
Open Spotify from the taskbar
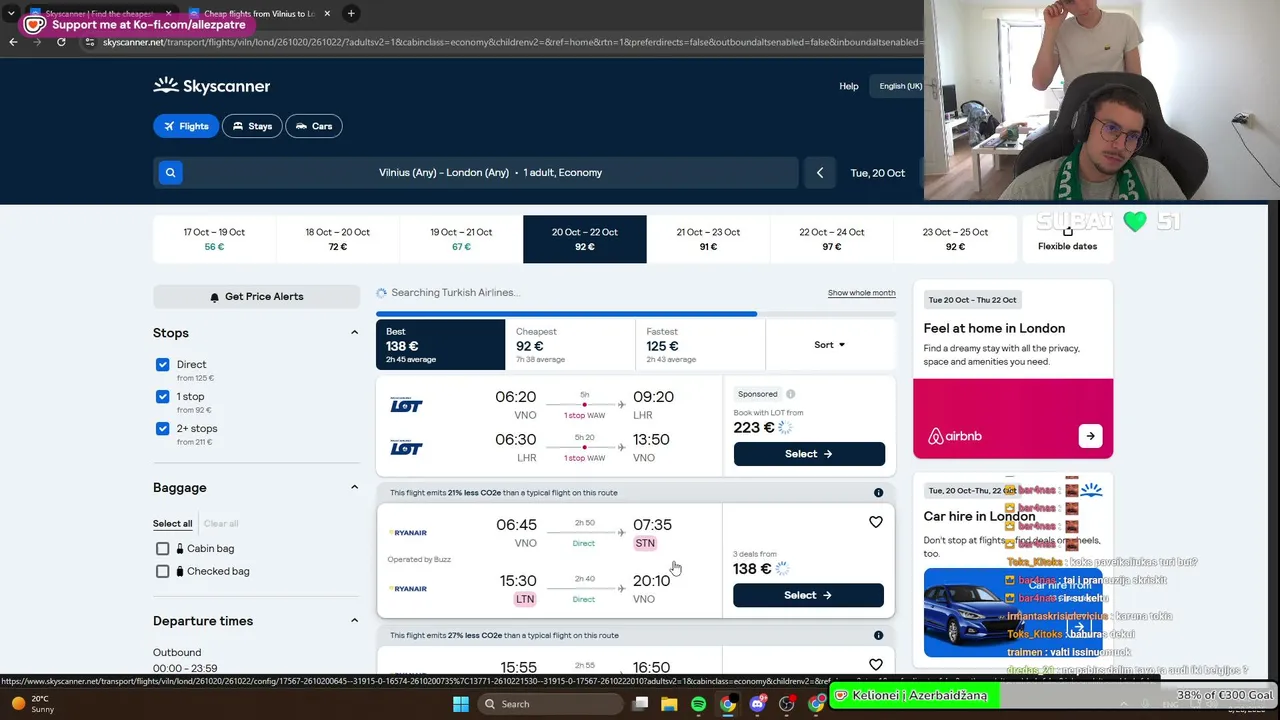698,704
